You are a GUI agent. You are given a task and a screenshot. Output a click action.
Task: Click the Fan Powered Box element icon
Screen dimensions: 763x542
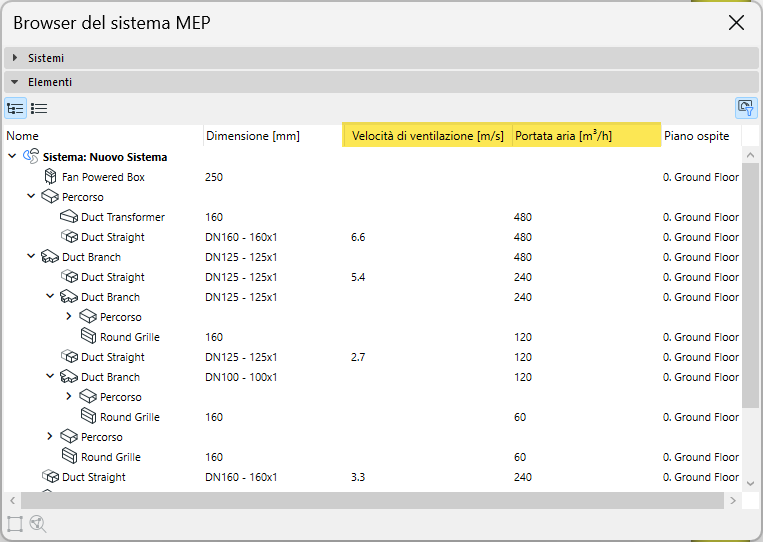click(51, 177)
